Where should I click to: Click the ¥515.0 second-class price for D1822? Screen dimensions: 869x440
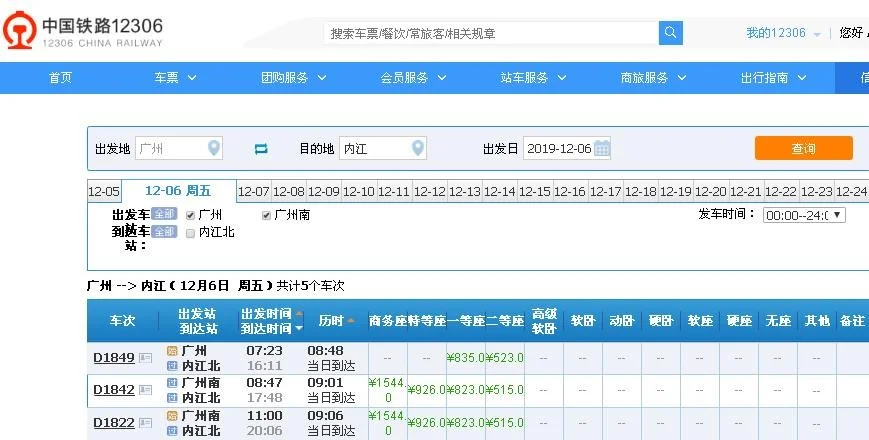click(x=504, y=423)
